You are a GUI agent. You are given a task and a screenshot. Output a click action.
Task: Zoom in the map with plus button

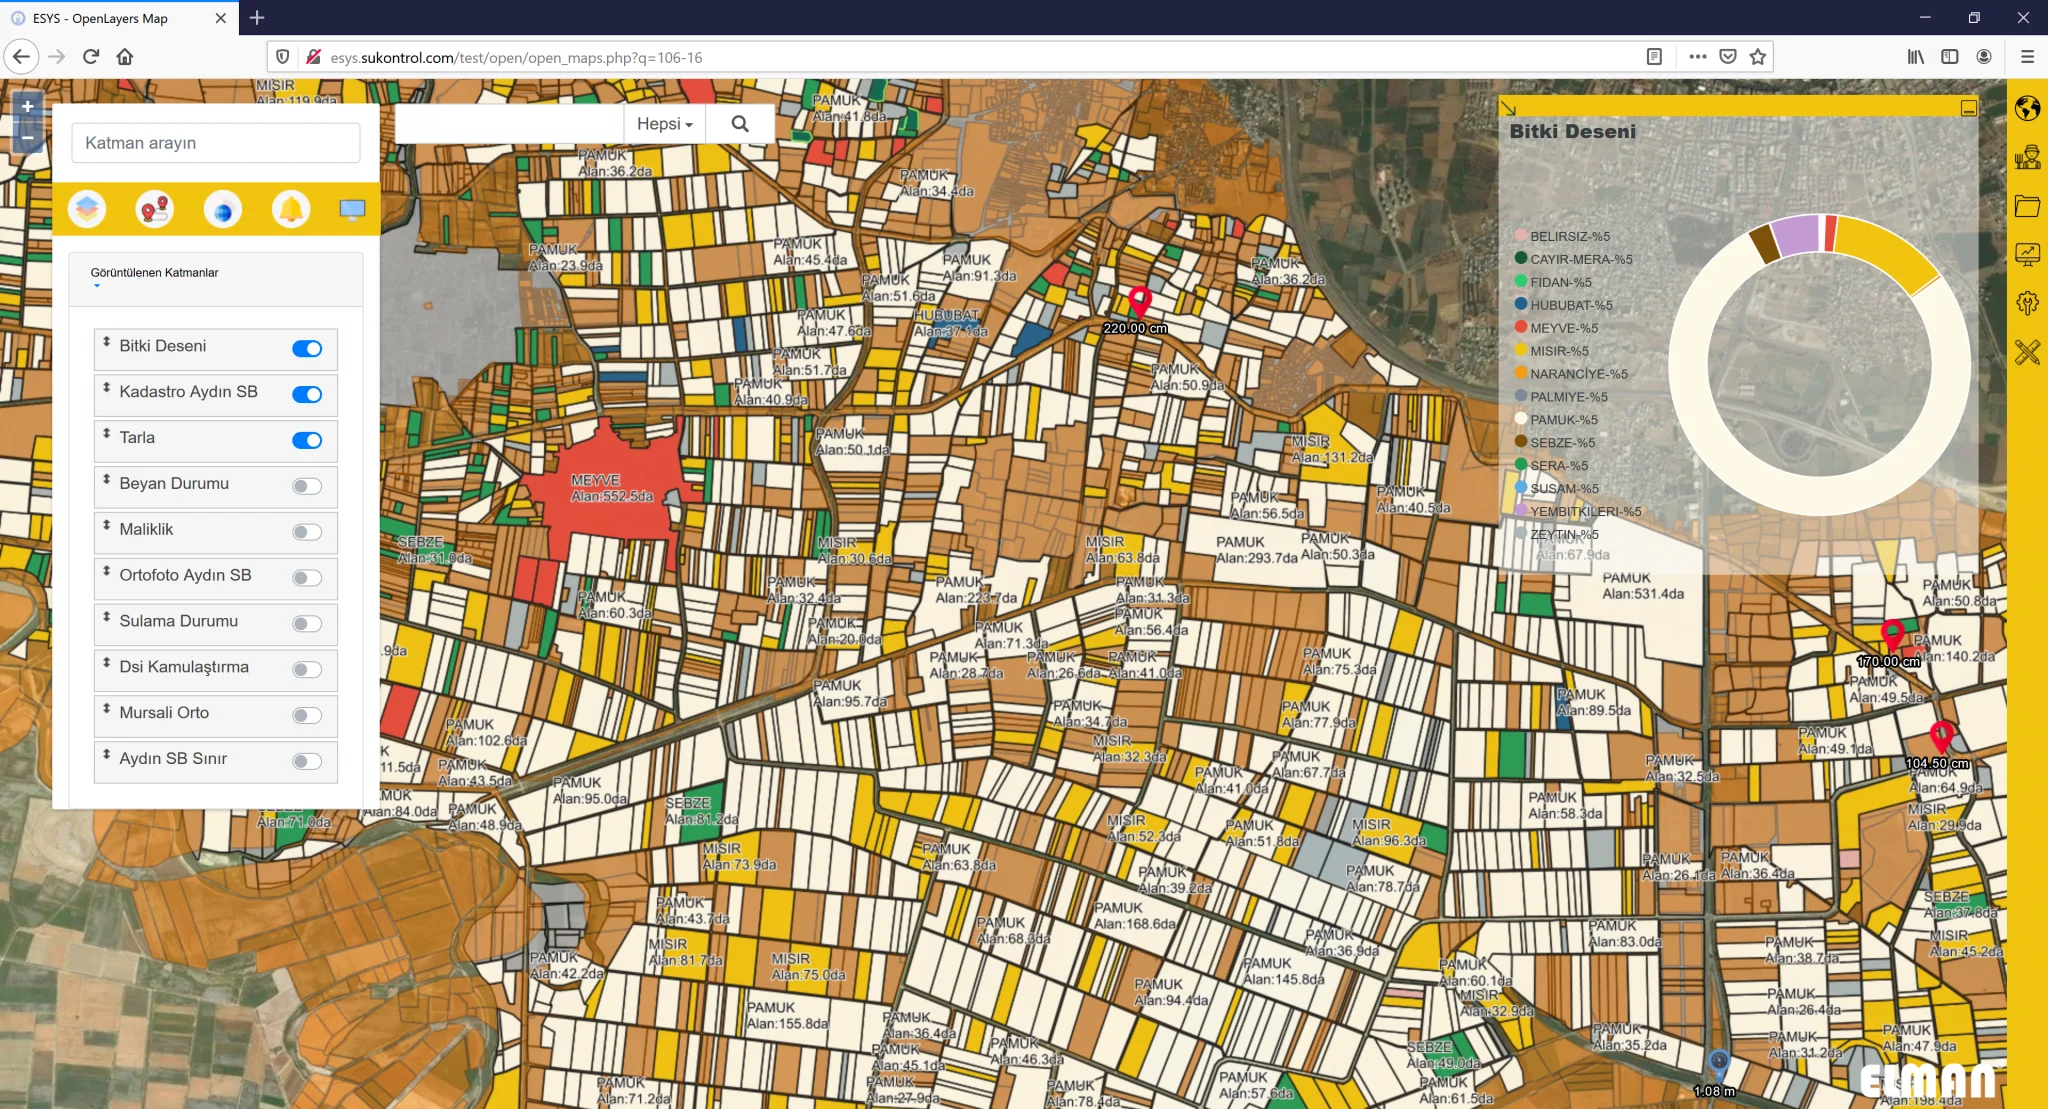27,106
